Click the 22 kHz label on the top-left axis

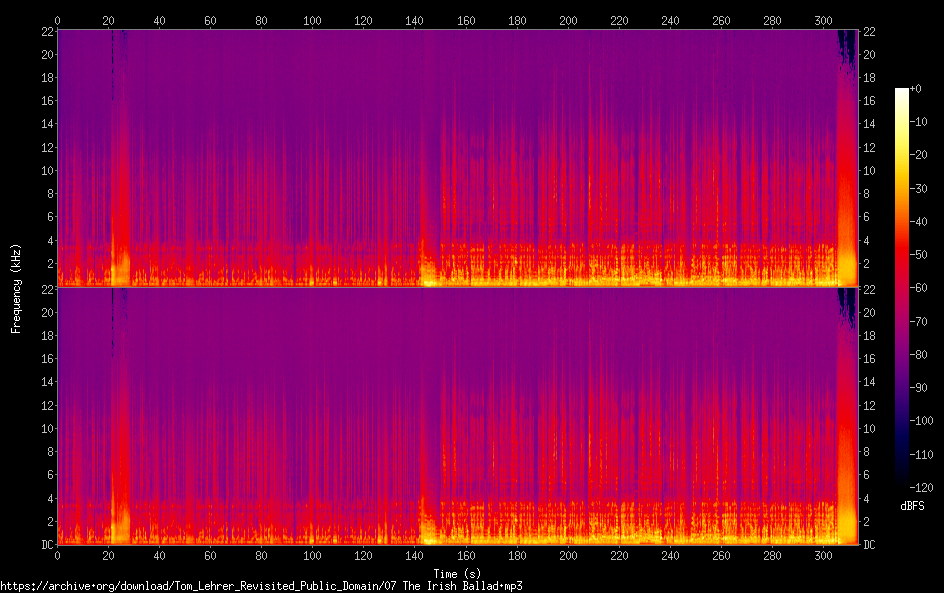tap(48, 31)
